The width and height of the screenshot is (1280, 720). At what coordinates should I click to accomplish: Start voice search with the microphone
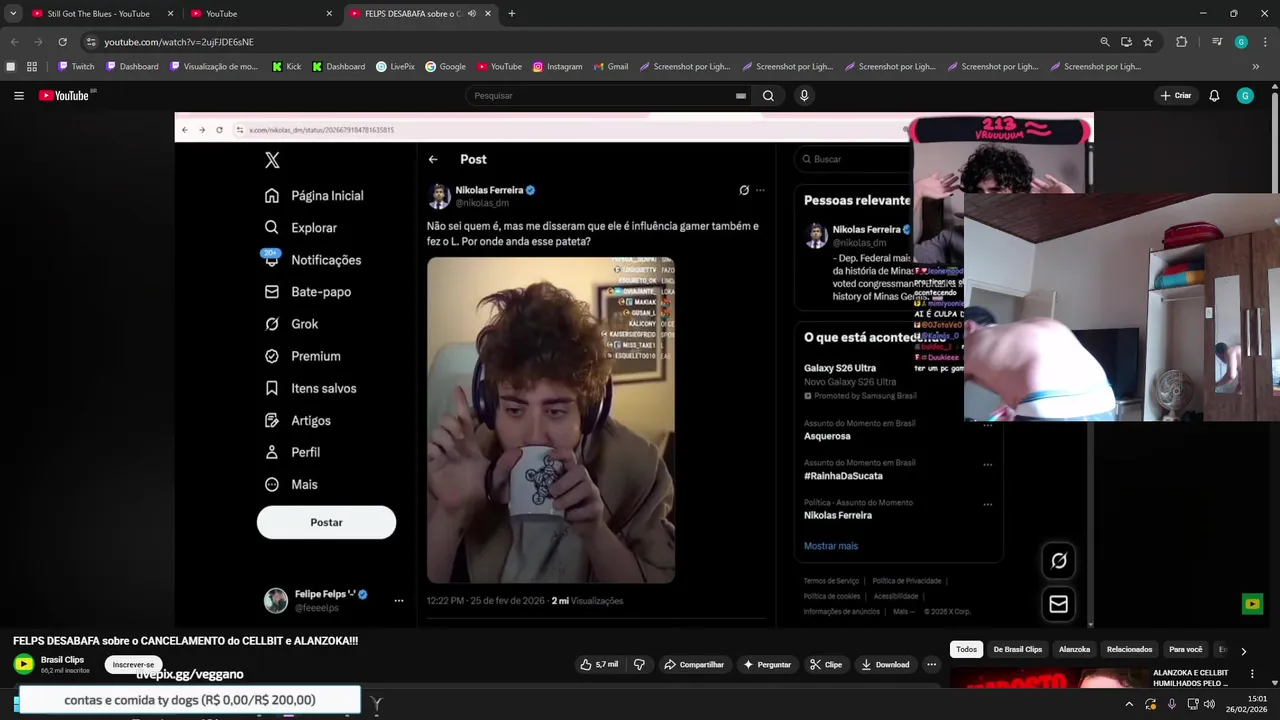coord(804,96)
